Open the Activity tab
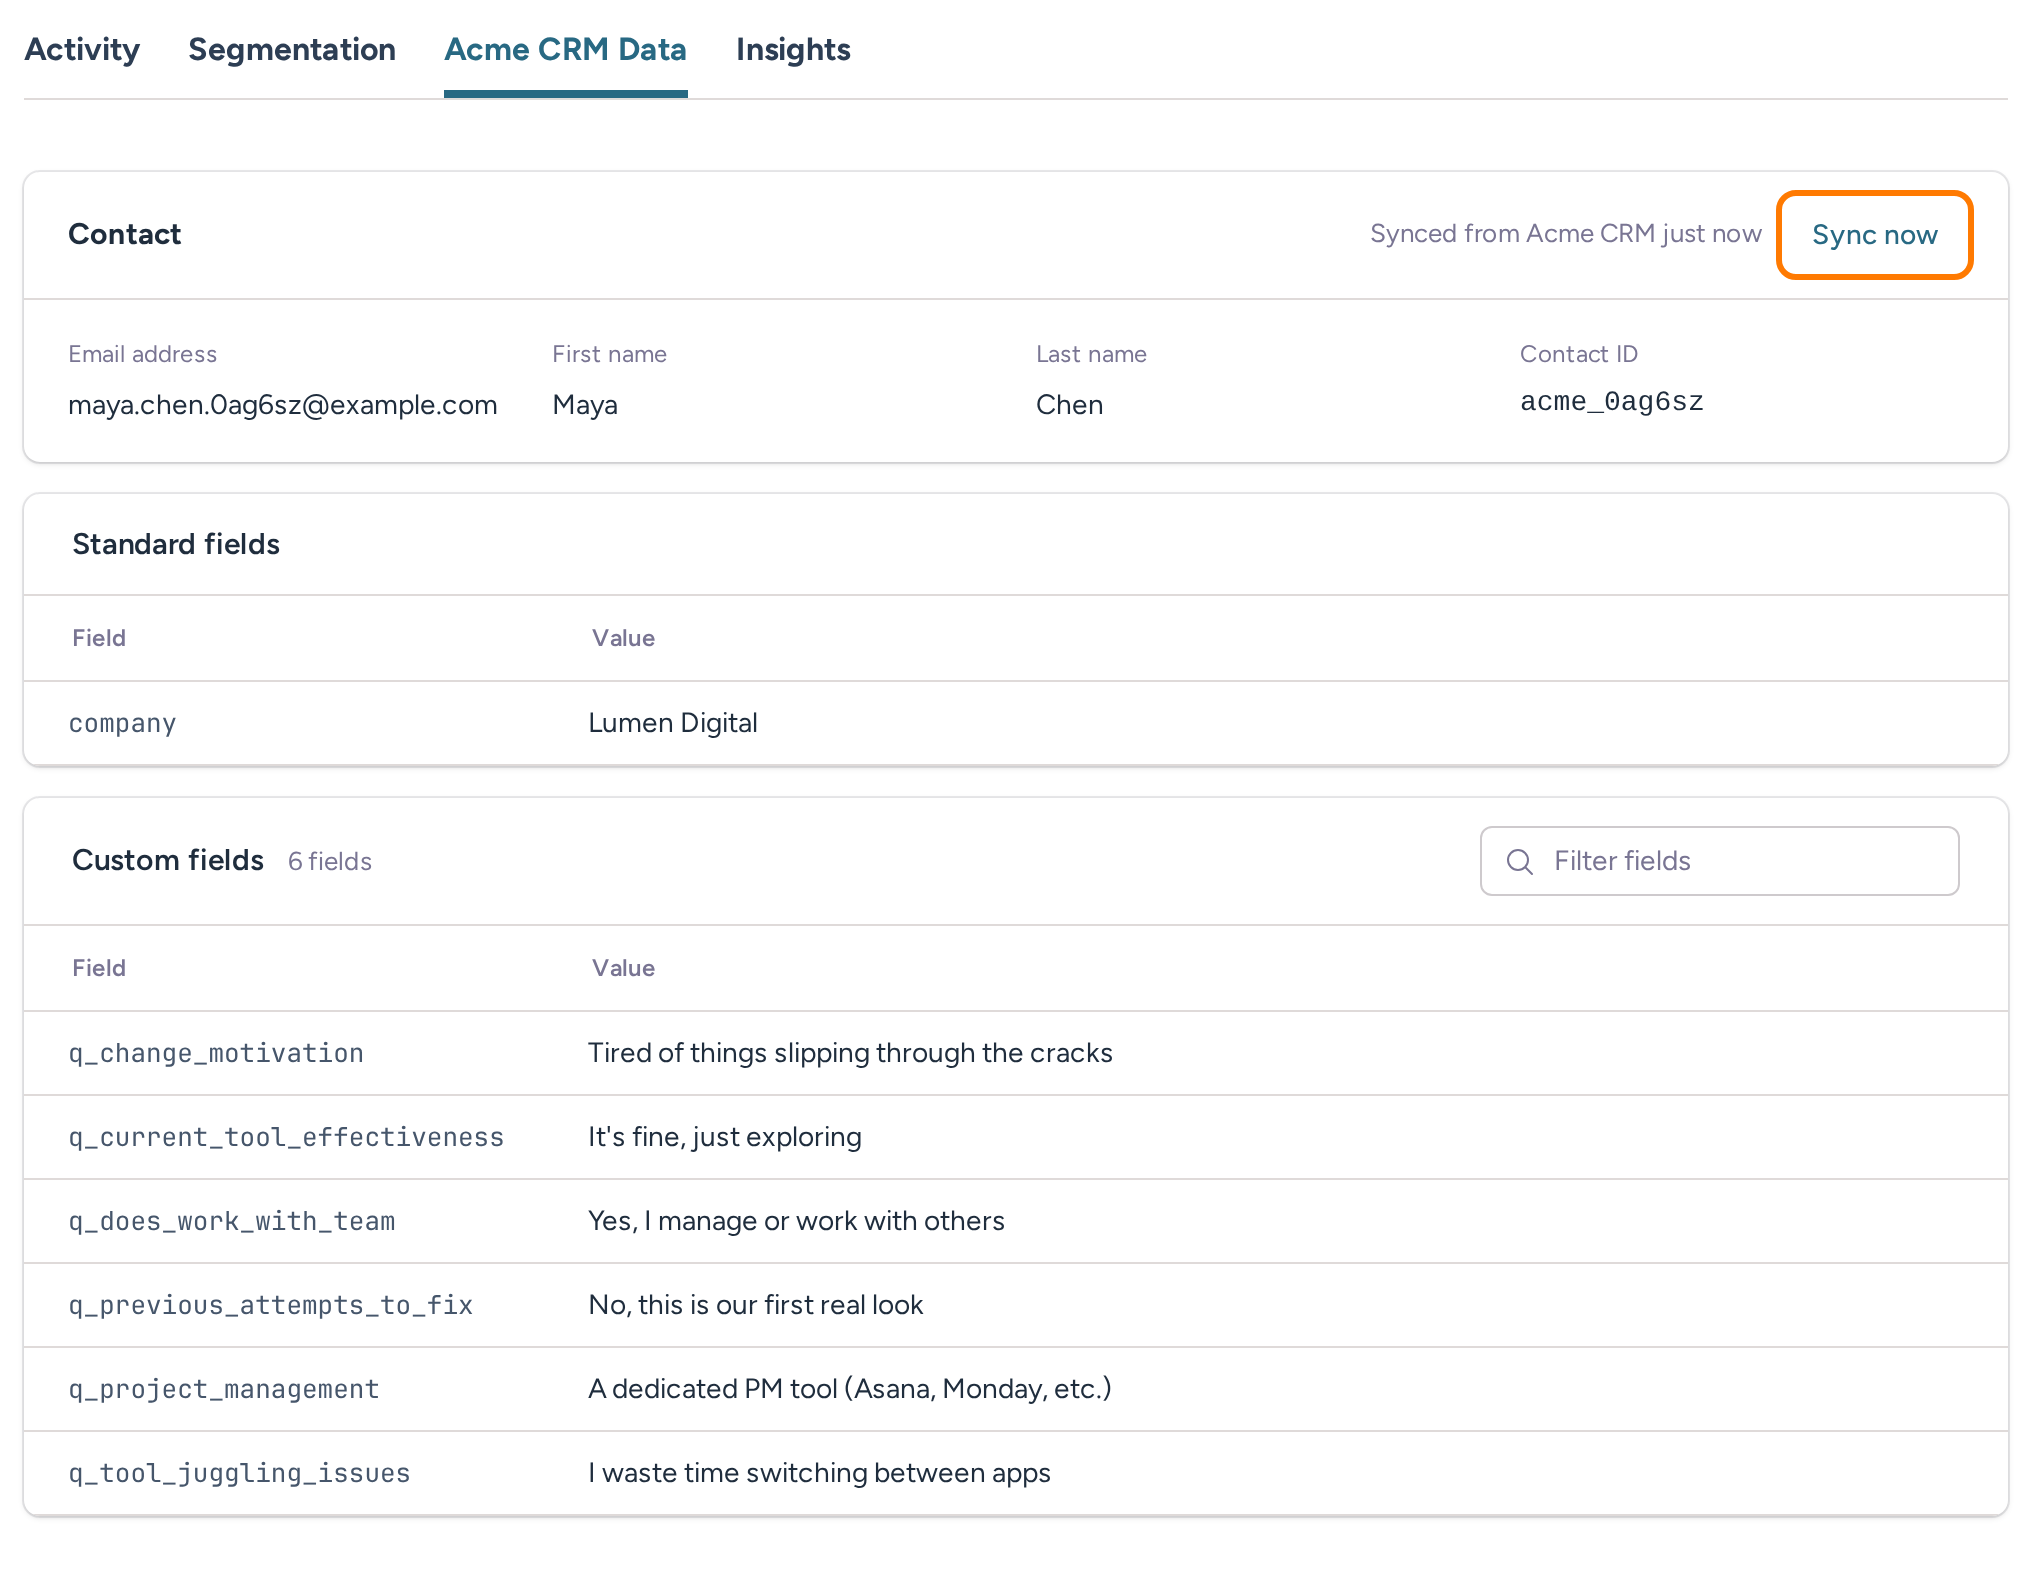The width and height of the screenshot is (2032, 1572). 82,49
